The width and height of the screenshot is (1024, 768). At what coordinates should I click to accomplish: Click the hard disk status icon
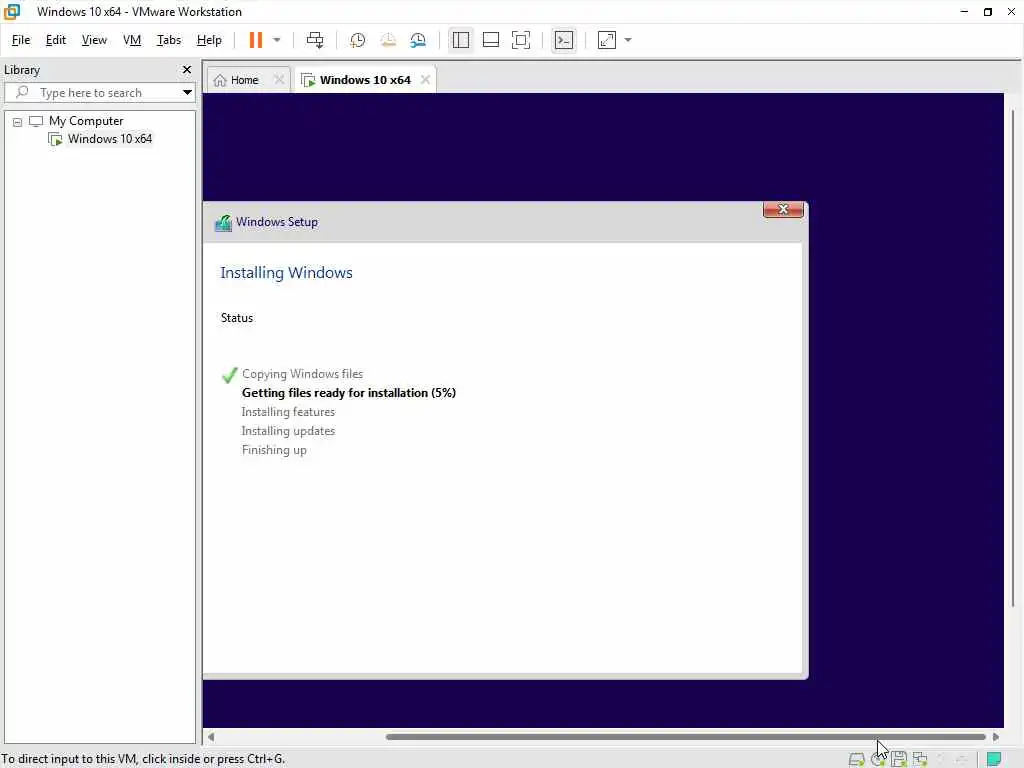(857, 759)
